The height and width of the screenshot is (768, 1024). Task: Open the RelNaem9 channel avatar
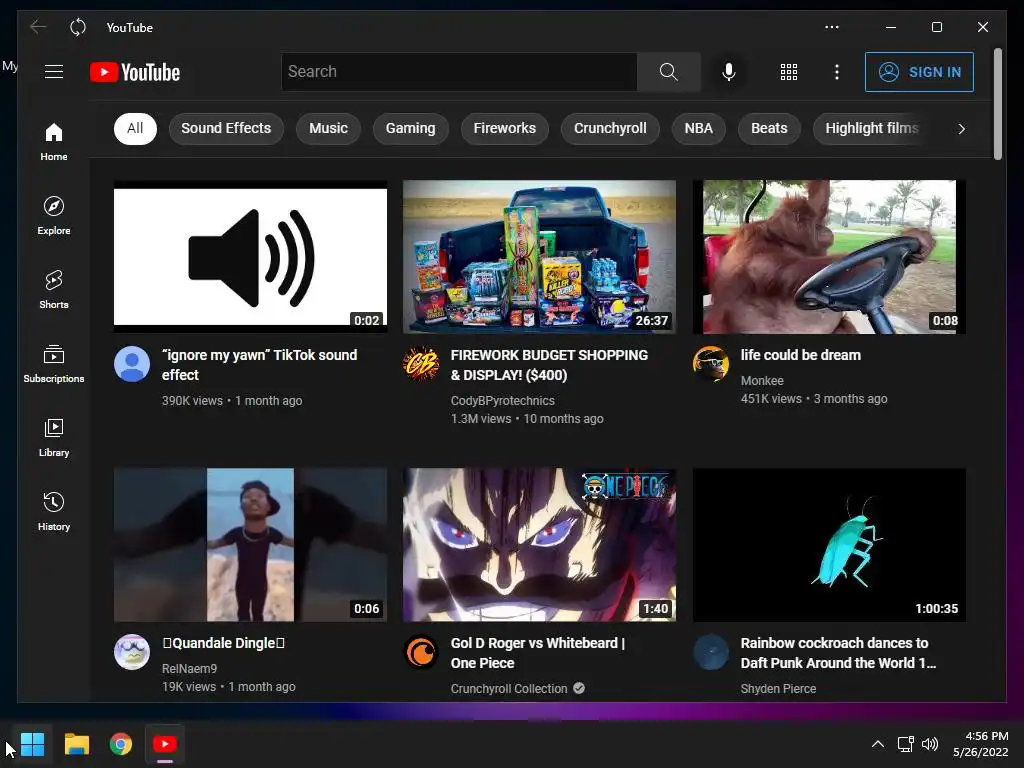[x=132, y=652]
